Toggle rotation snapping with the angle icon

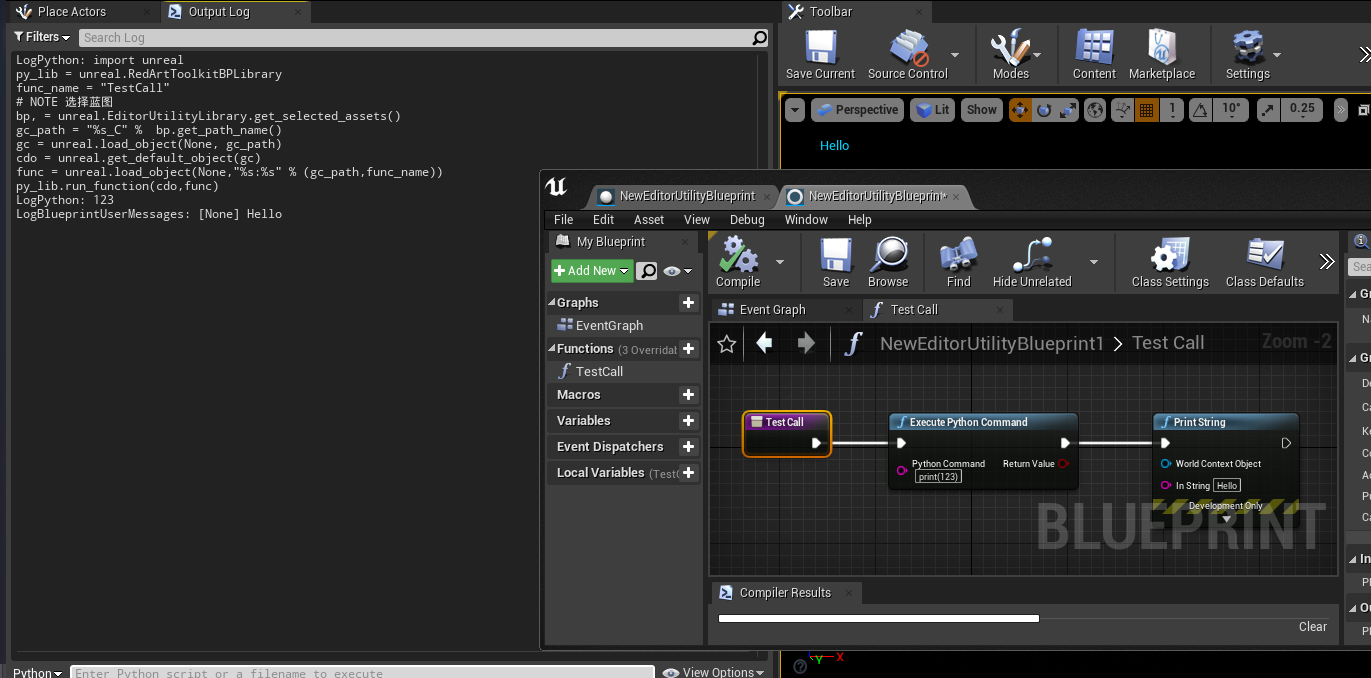click(1202, 110)
